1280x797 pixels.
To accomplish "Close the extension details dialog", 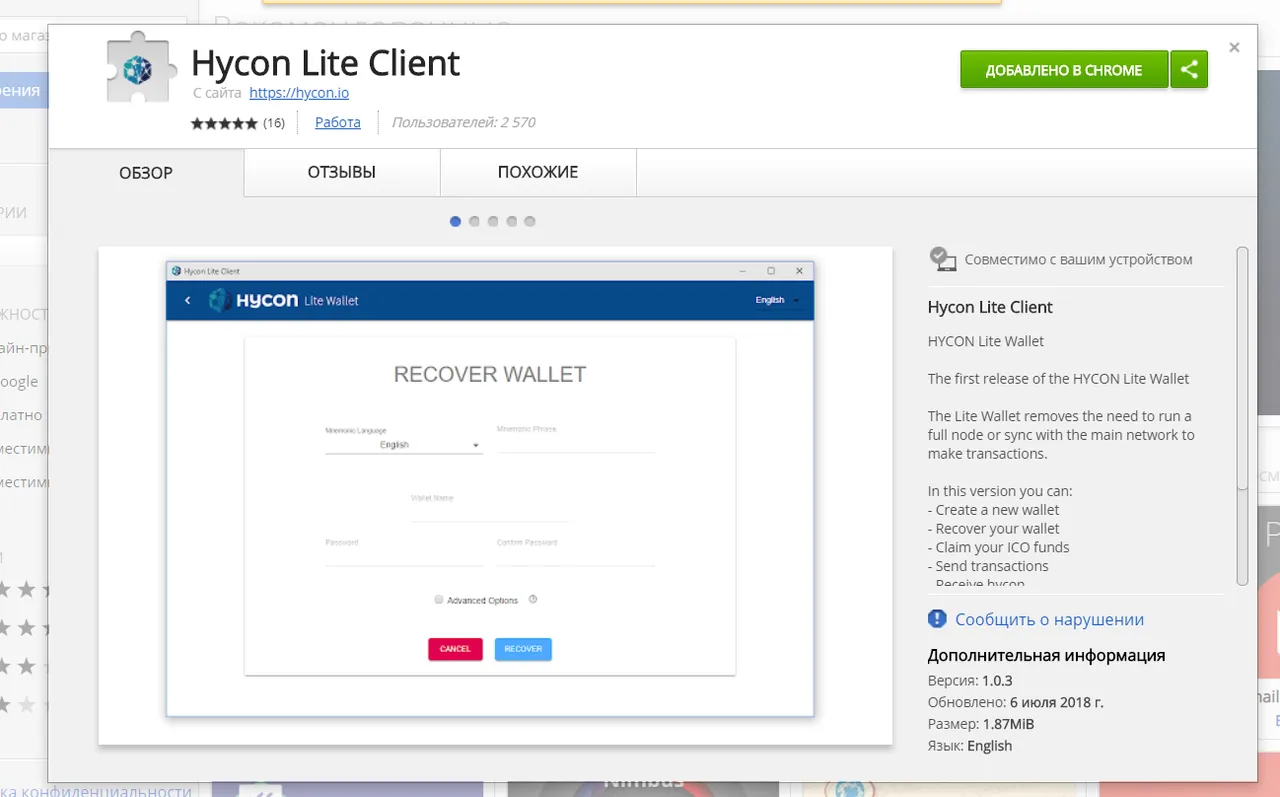I will (x=1234, y=47).
